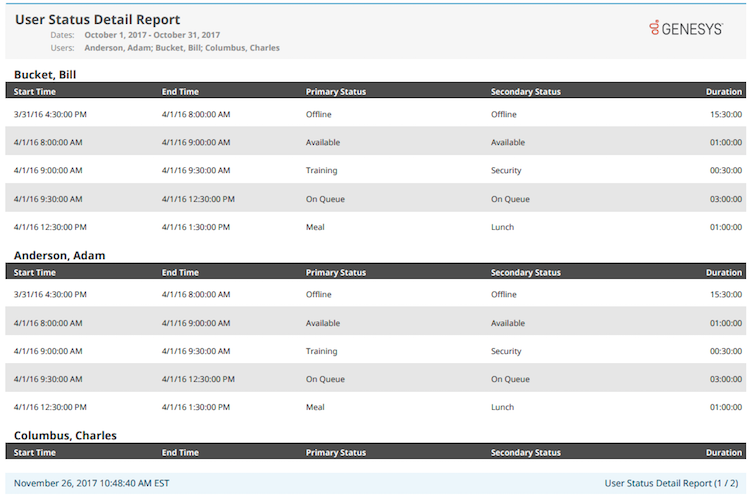Click Anderson, Adam start time 4/1/16 8:00:00 AM
The height and width of the screenshot is (497, 750).
coord(48,323)
